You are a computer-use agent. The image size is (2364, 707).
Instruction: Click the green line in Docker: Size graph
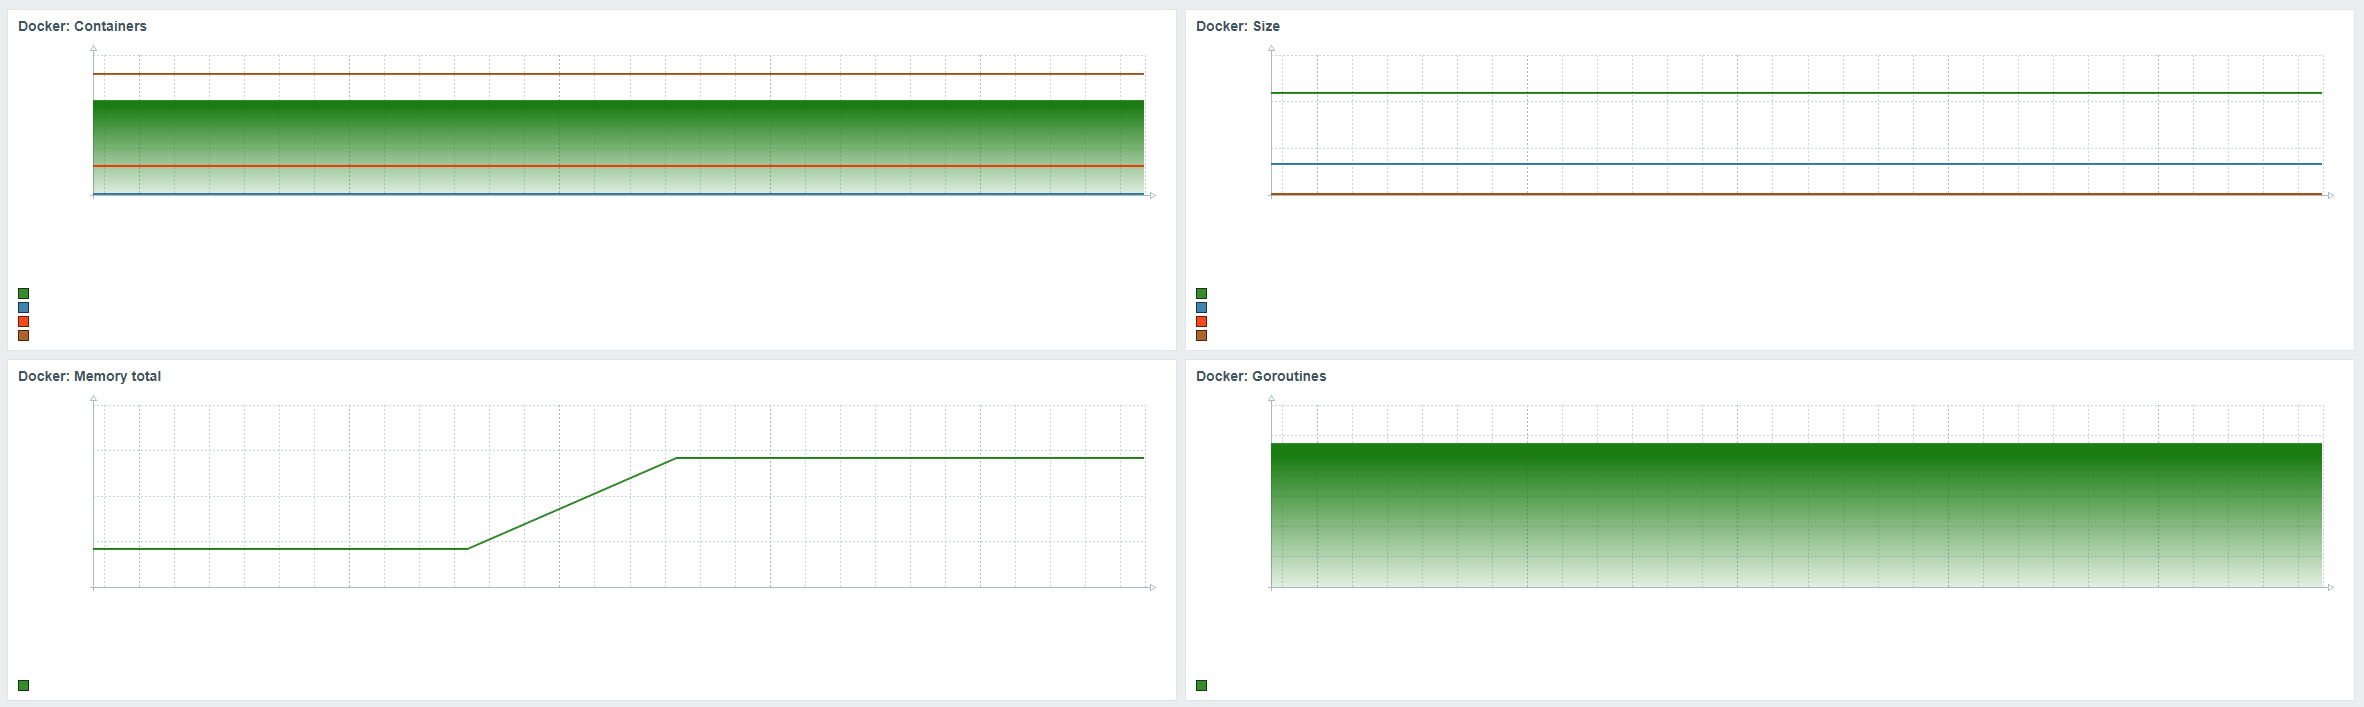[1796, 93]
